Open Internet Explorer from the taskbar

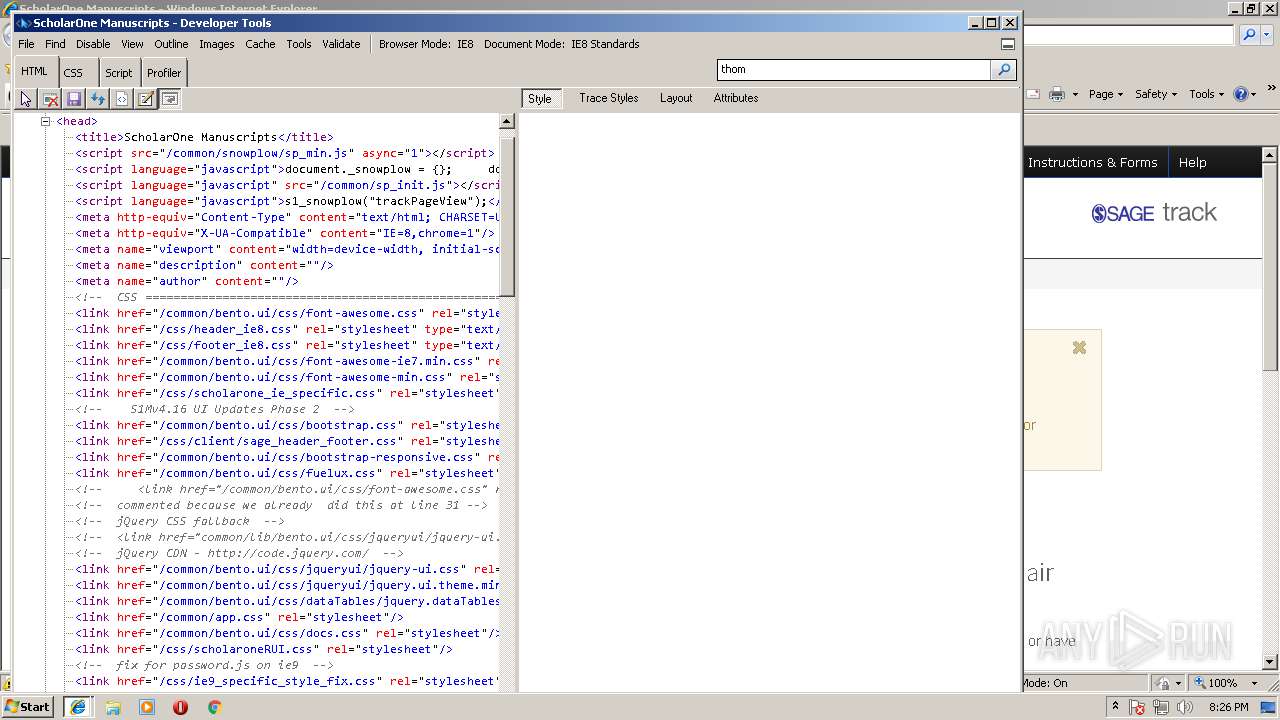[x=77, y=707]
